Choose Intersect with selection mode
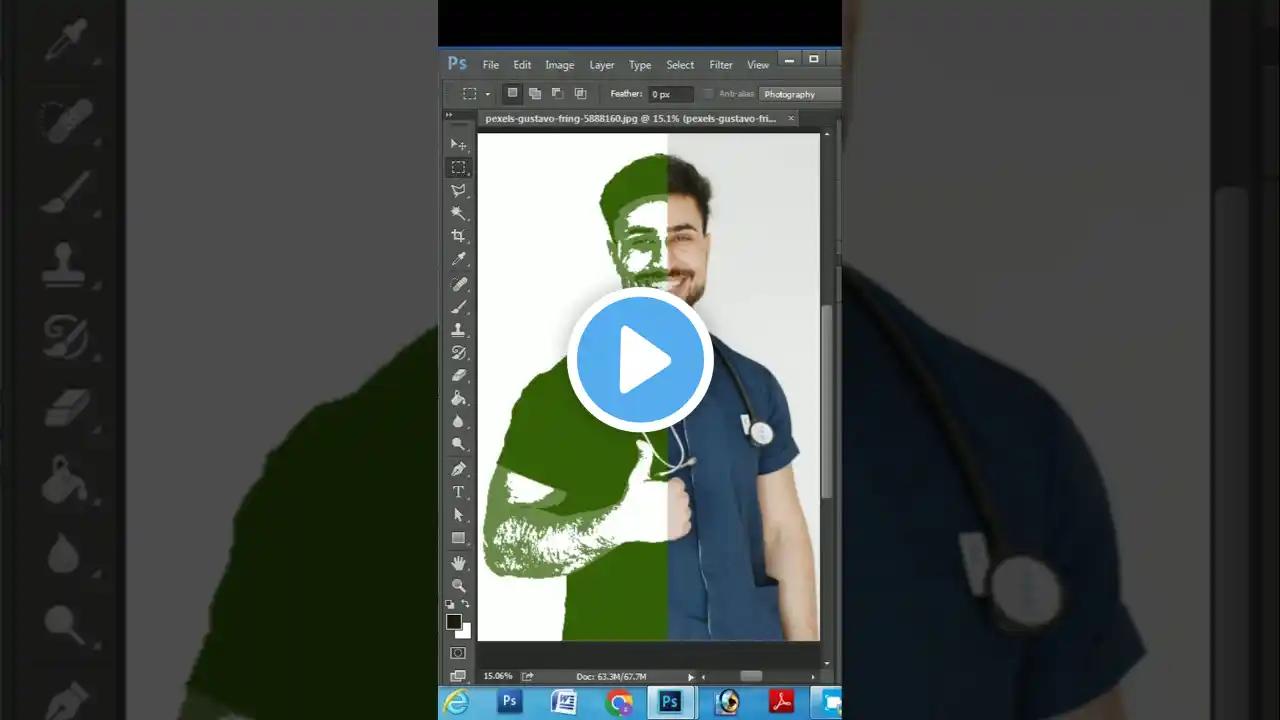This screenshot has height=720, width=1280. 580,93
